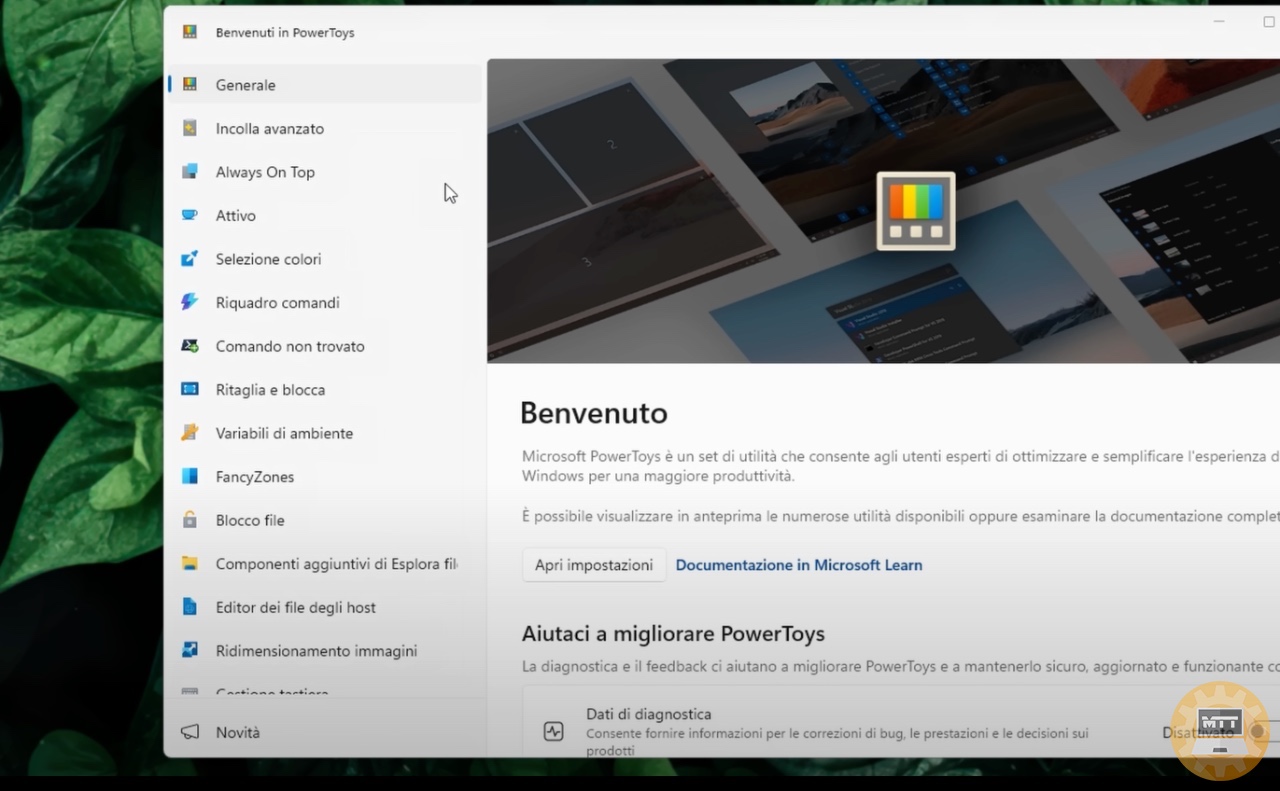Open the FancyZones page
Screen dimensions: 1280x791
(325, 476)
